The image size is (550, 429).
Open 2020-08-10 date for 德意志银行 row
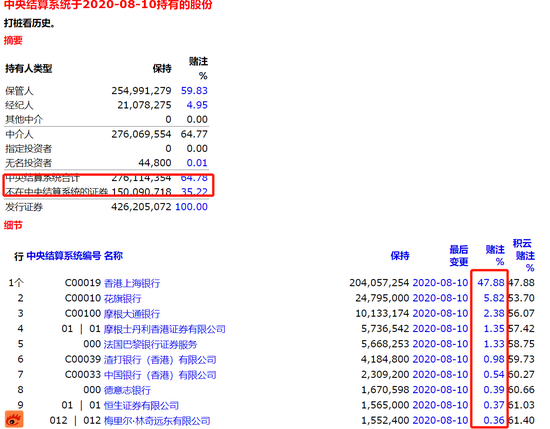(x=440, y=390)
